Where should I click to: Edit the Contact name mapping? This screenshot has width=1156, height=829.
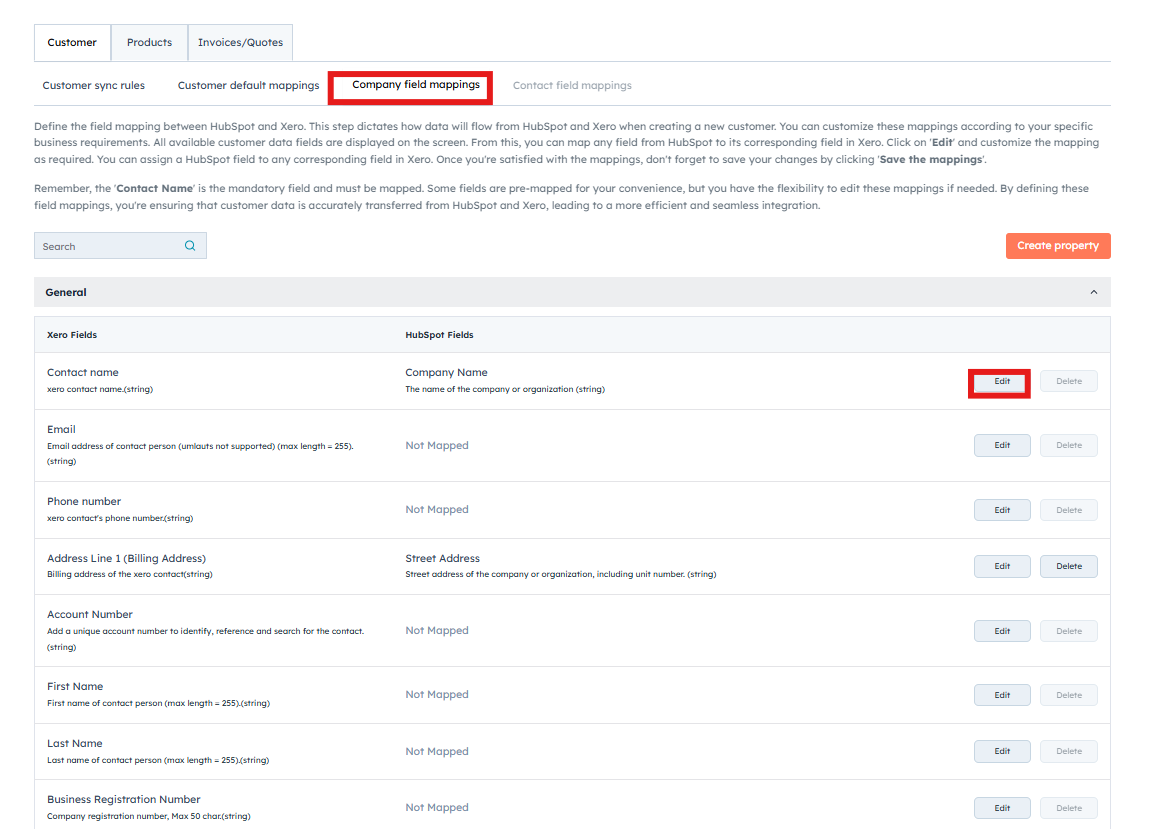[x=1002, y=381]
